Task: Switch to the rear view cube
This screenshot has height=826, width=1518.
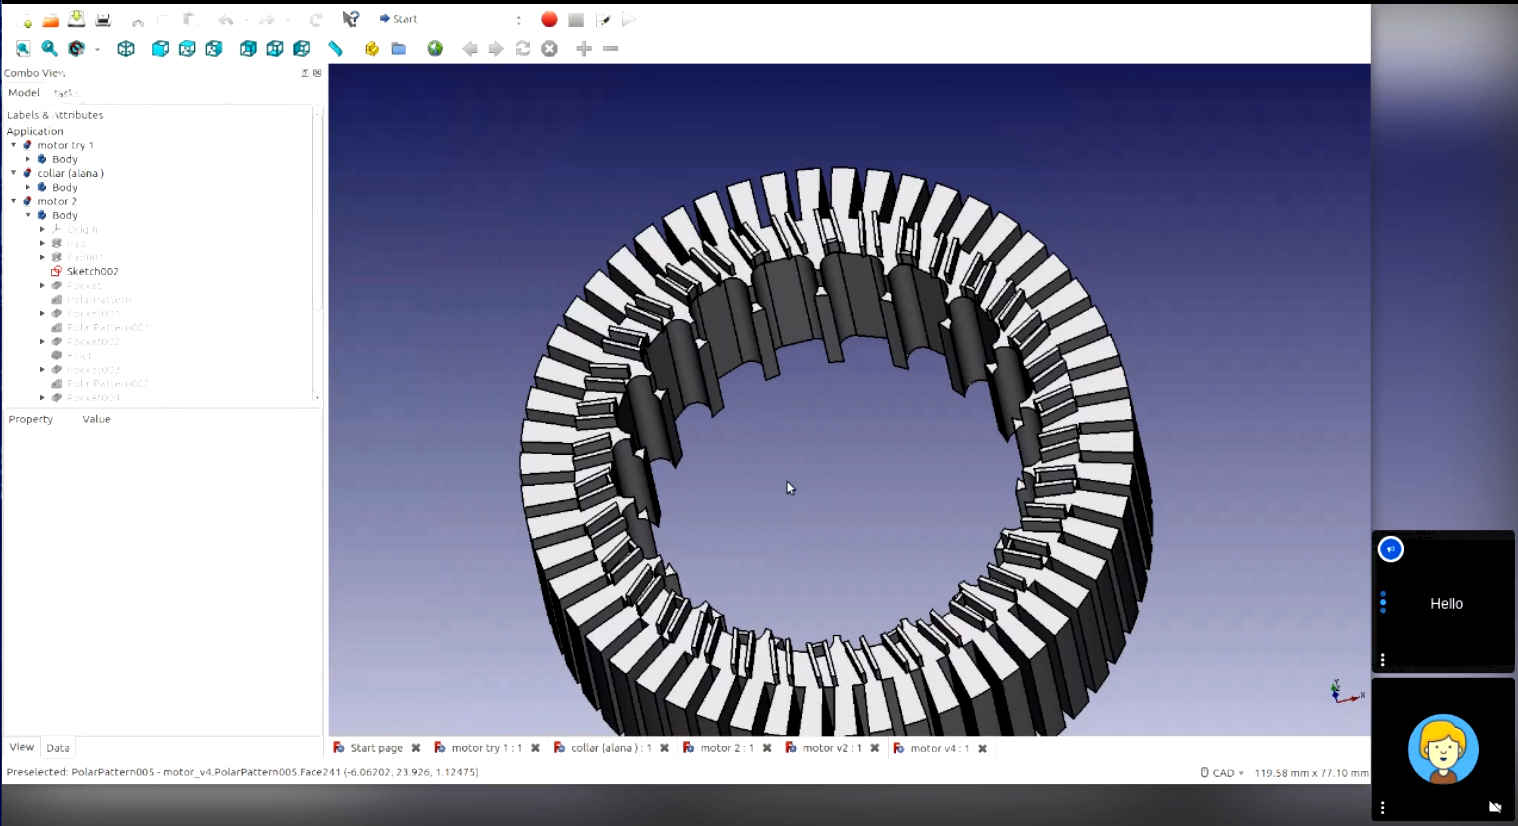Action: [x=248, y=48]
